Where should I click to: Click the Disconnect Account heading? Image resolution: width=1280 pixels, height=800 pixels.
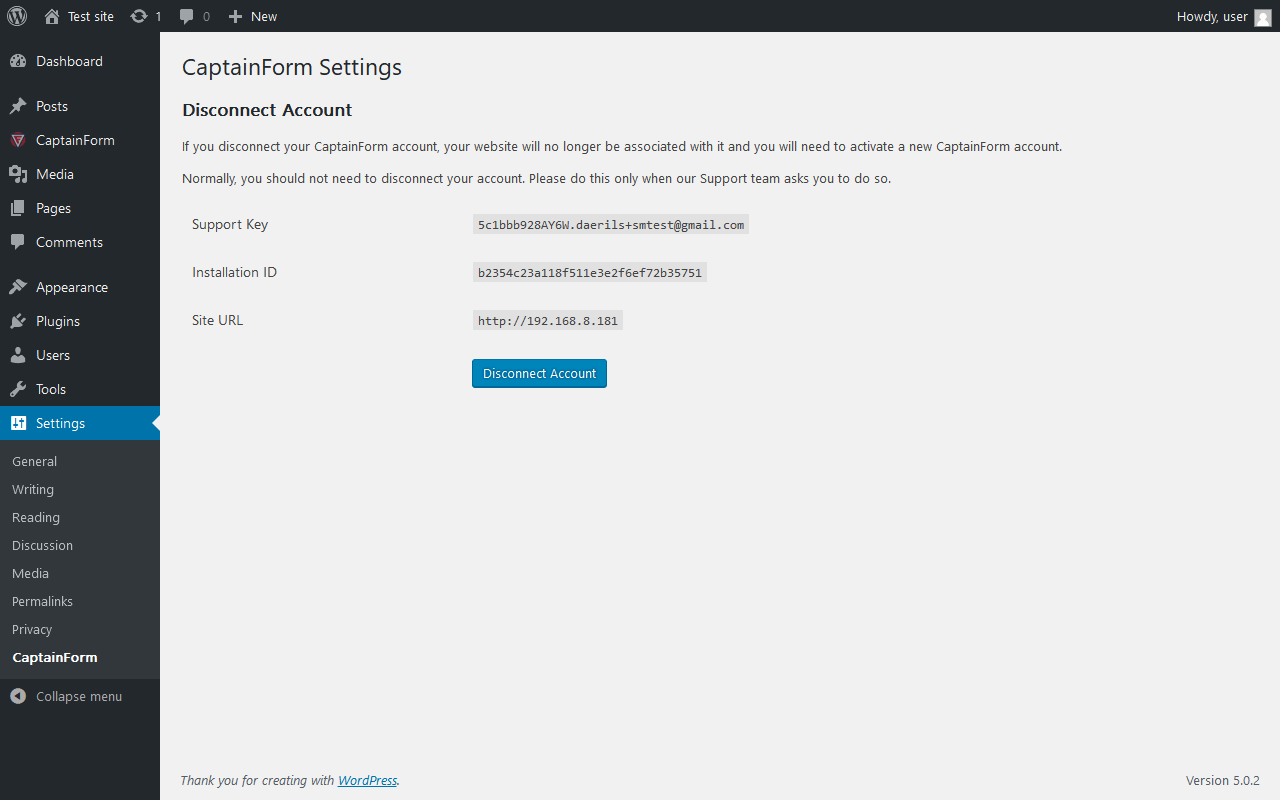(267, 110)
